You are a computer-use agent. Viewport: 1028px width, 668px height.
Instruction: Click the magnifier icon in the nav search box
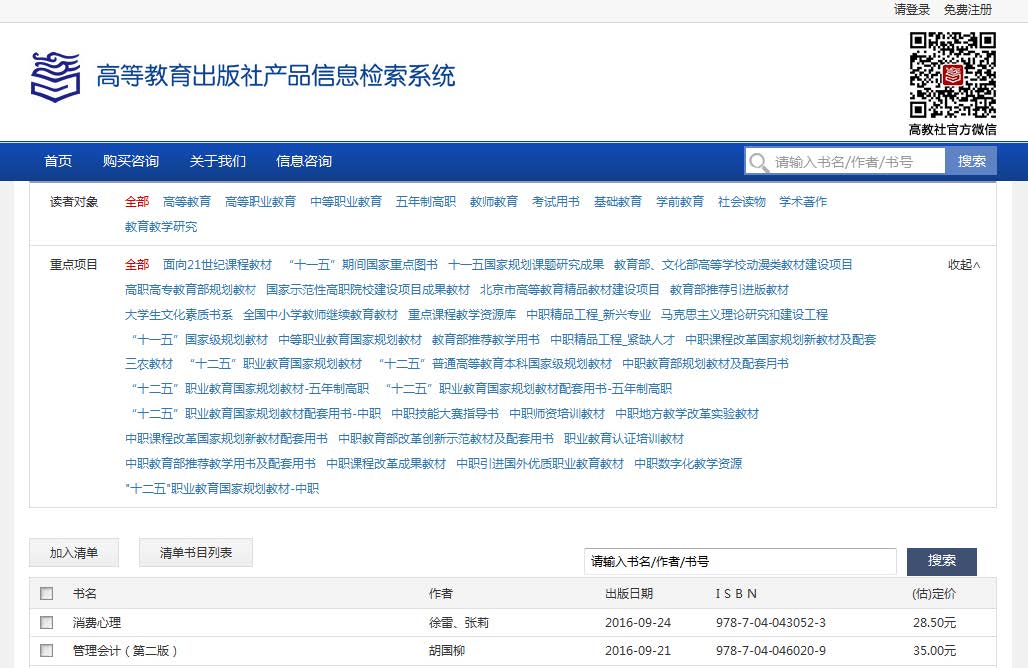click(x=759, y=162)
